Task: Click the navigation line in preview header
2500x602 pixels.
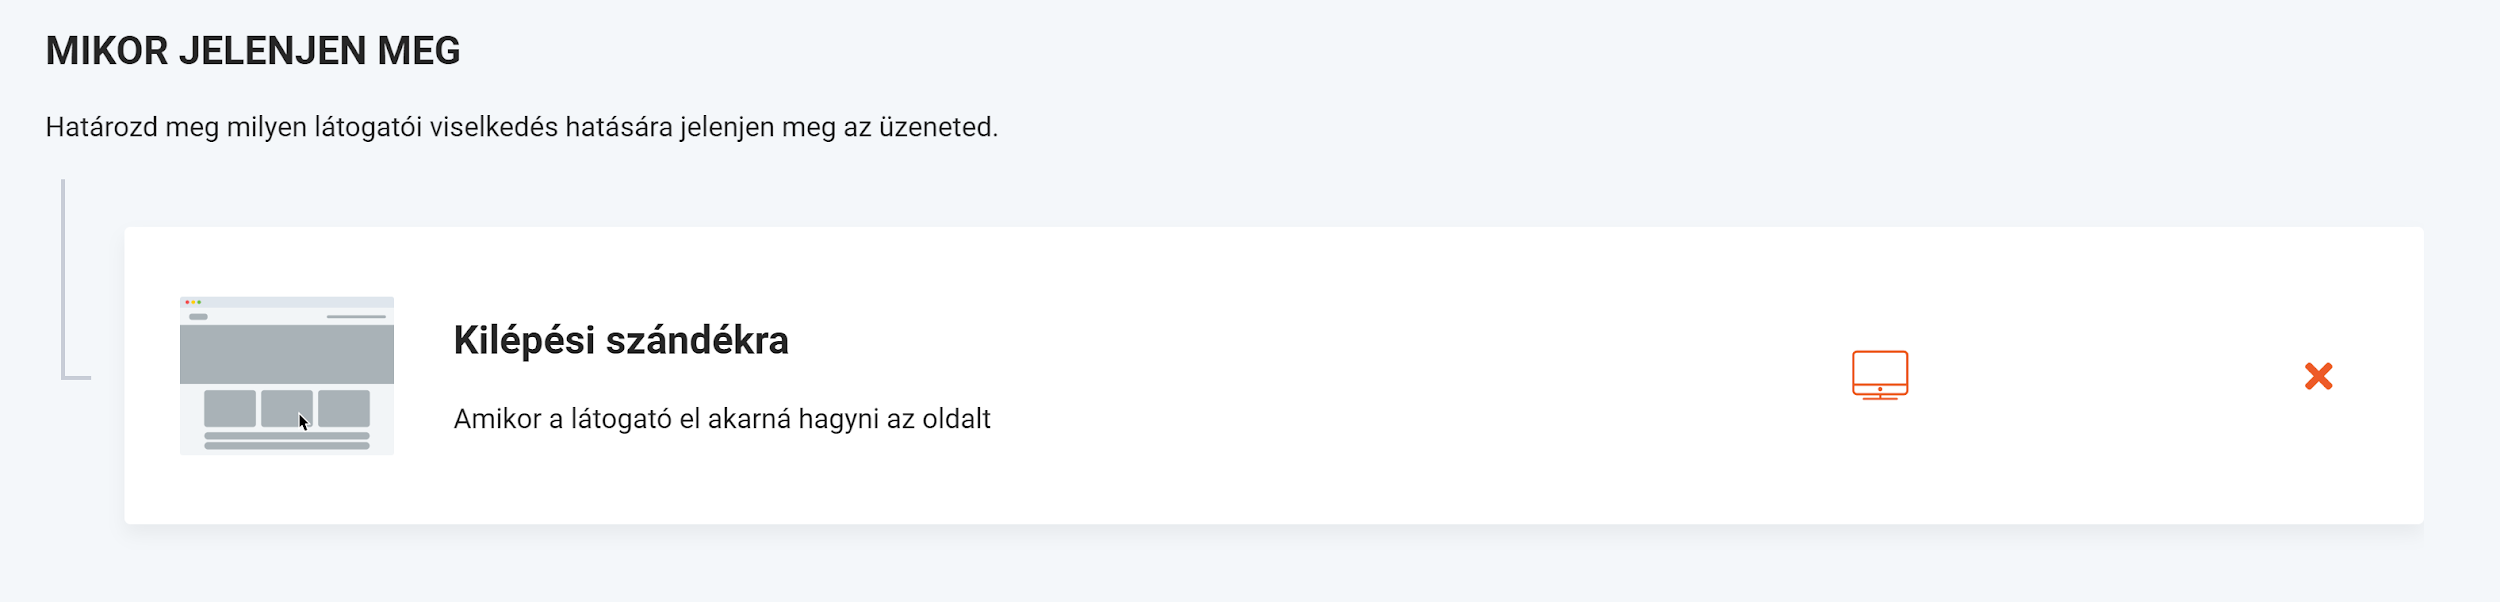Action: coord(356,317)
